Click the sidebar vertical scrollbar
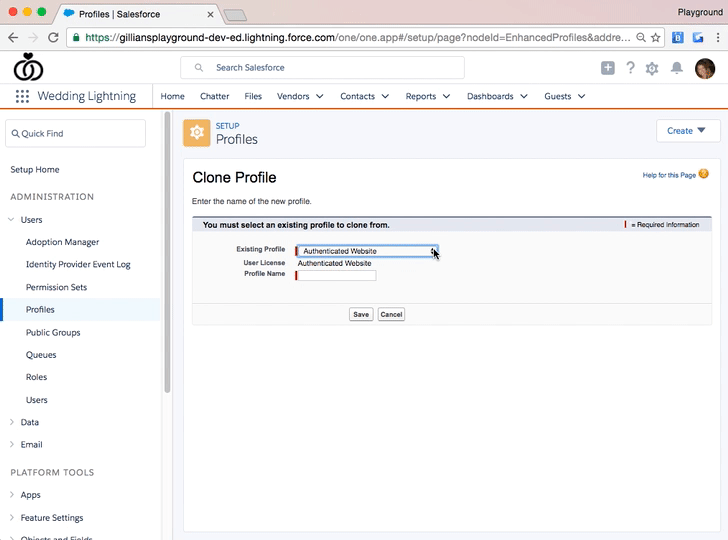Viewport: 728px width, 540px height. tap(168, 253)
